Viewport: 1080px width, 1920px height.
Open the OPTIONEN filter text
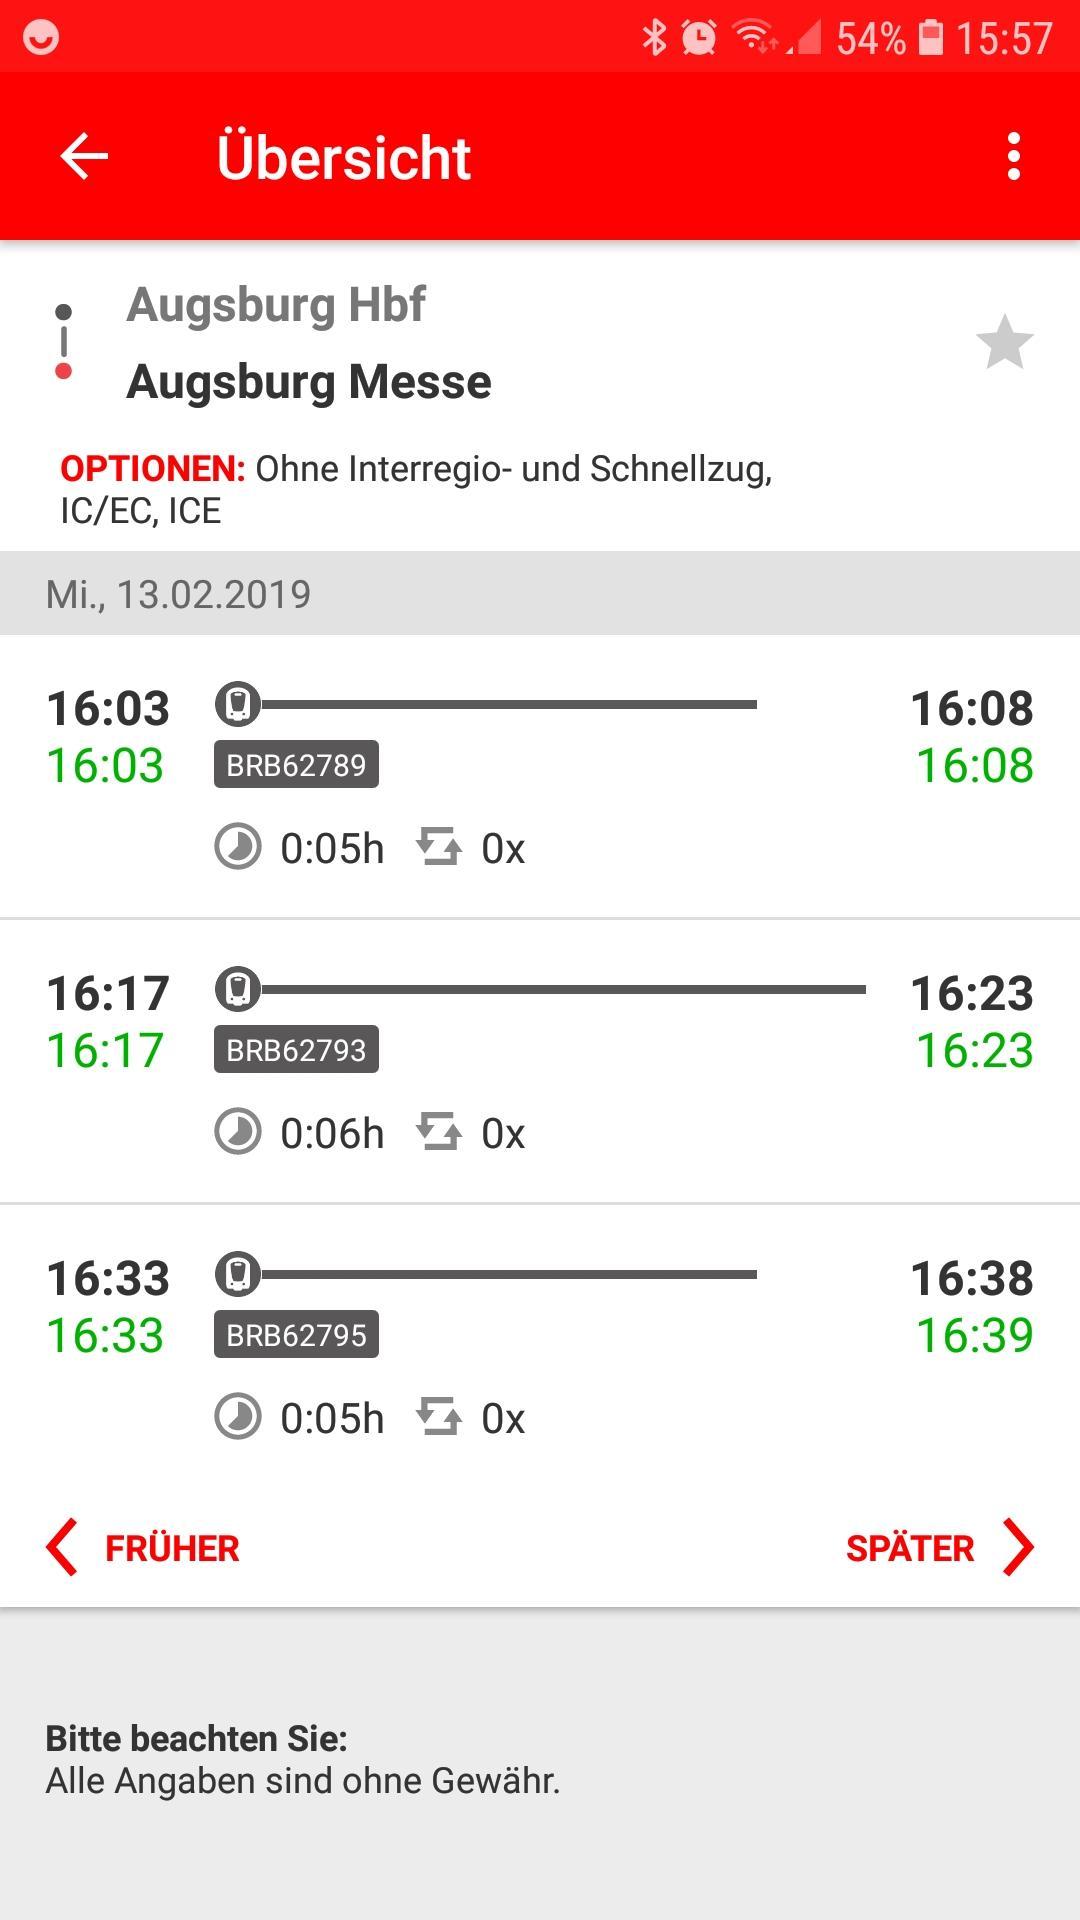coord(415,489)
